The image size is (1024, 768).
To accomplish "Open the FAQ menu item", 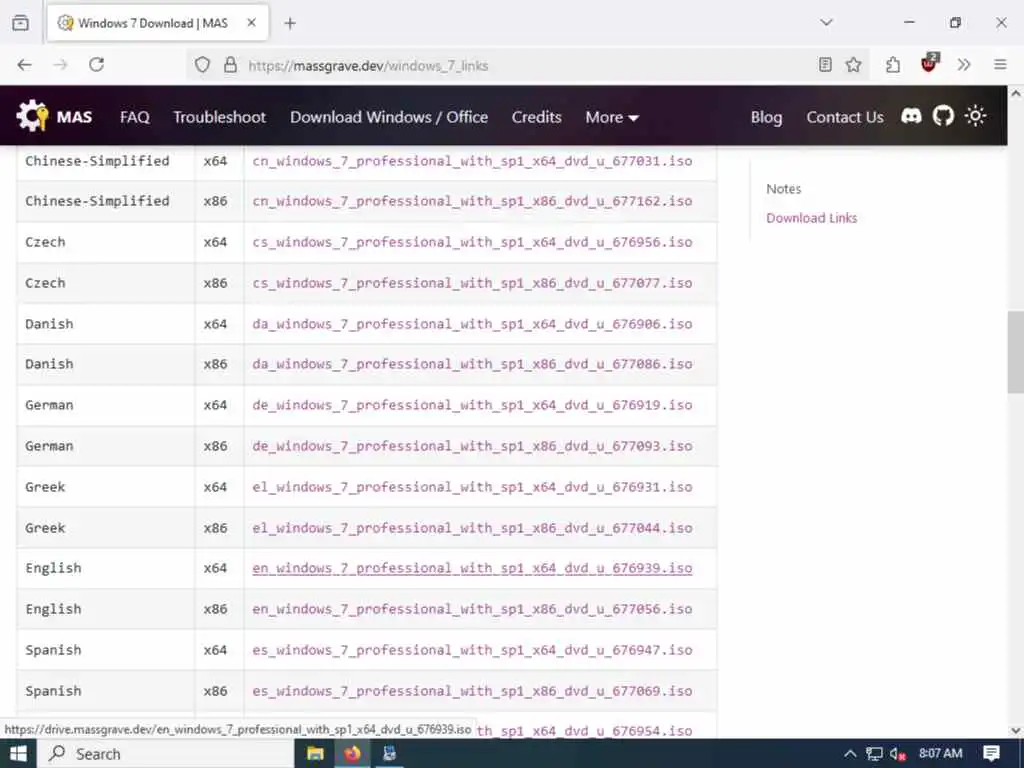I will coord(135,117).
